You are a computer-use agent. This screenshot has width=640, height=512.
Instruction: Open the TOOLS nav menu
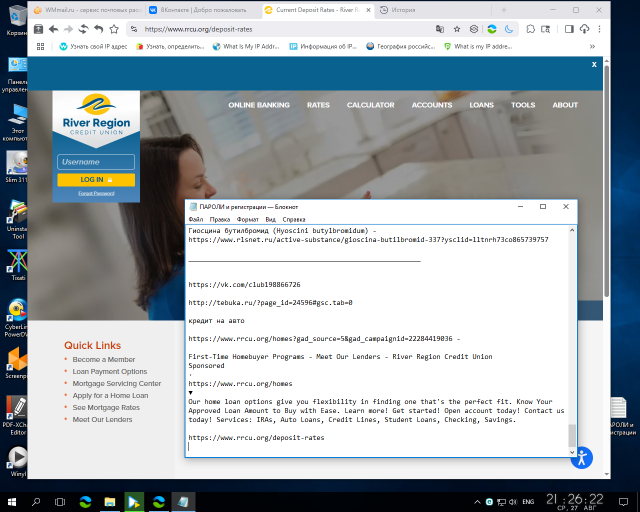point(523,105)
